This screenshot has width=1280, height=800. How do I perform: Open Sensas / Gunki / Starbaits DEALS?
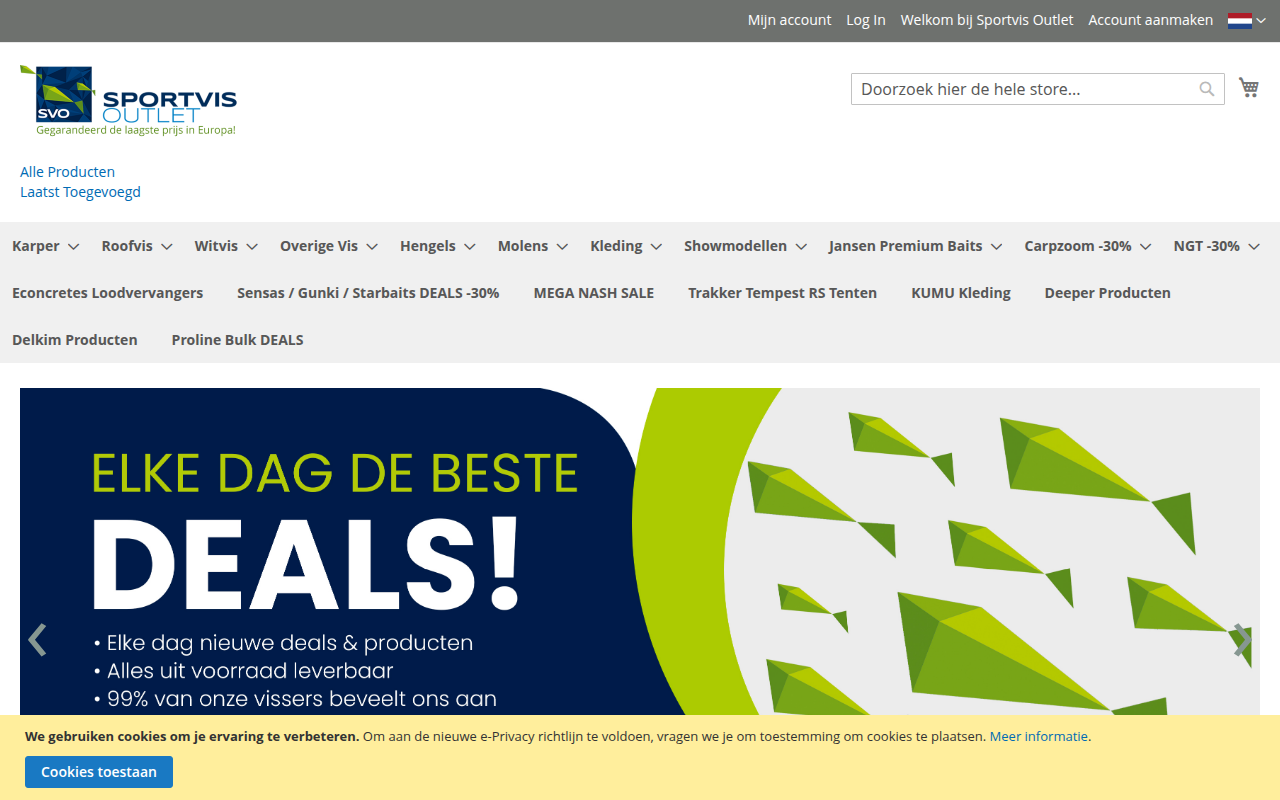(x=368, y=293)
